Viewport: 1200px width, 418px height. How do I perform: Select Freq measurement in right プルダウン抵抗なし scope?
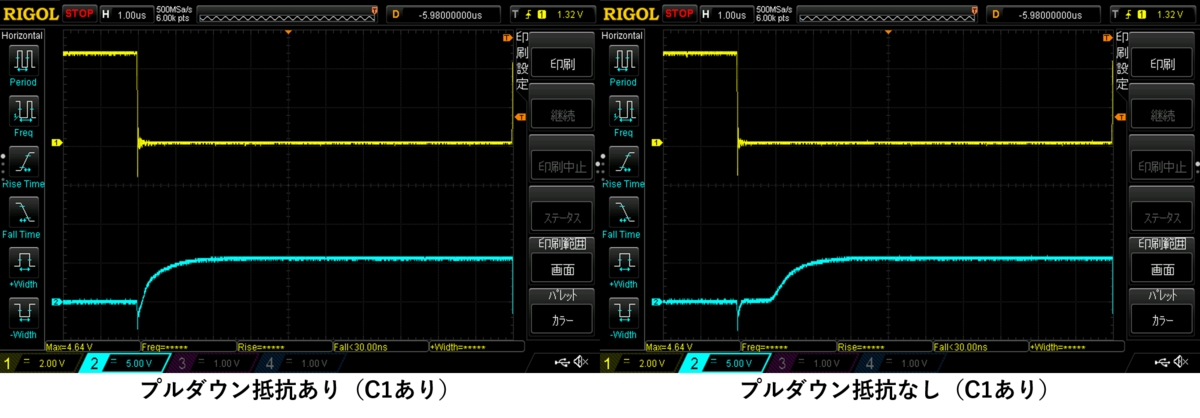coord(622,116)
